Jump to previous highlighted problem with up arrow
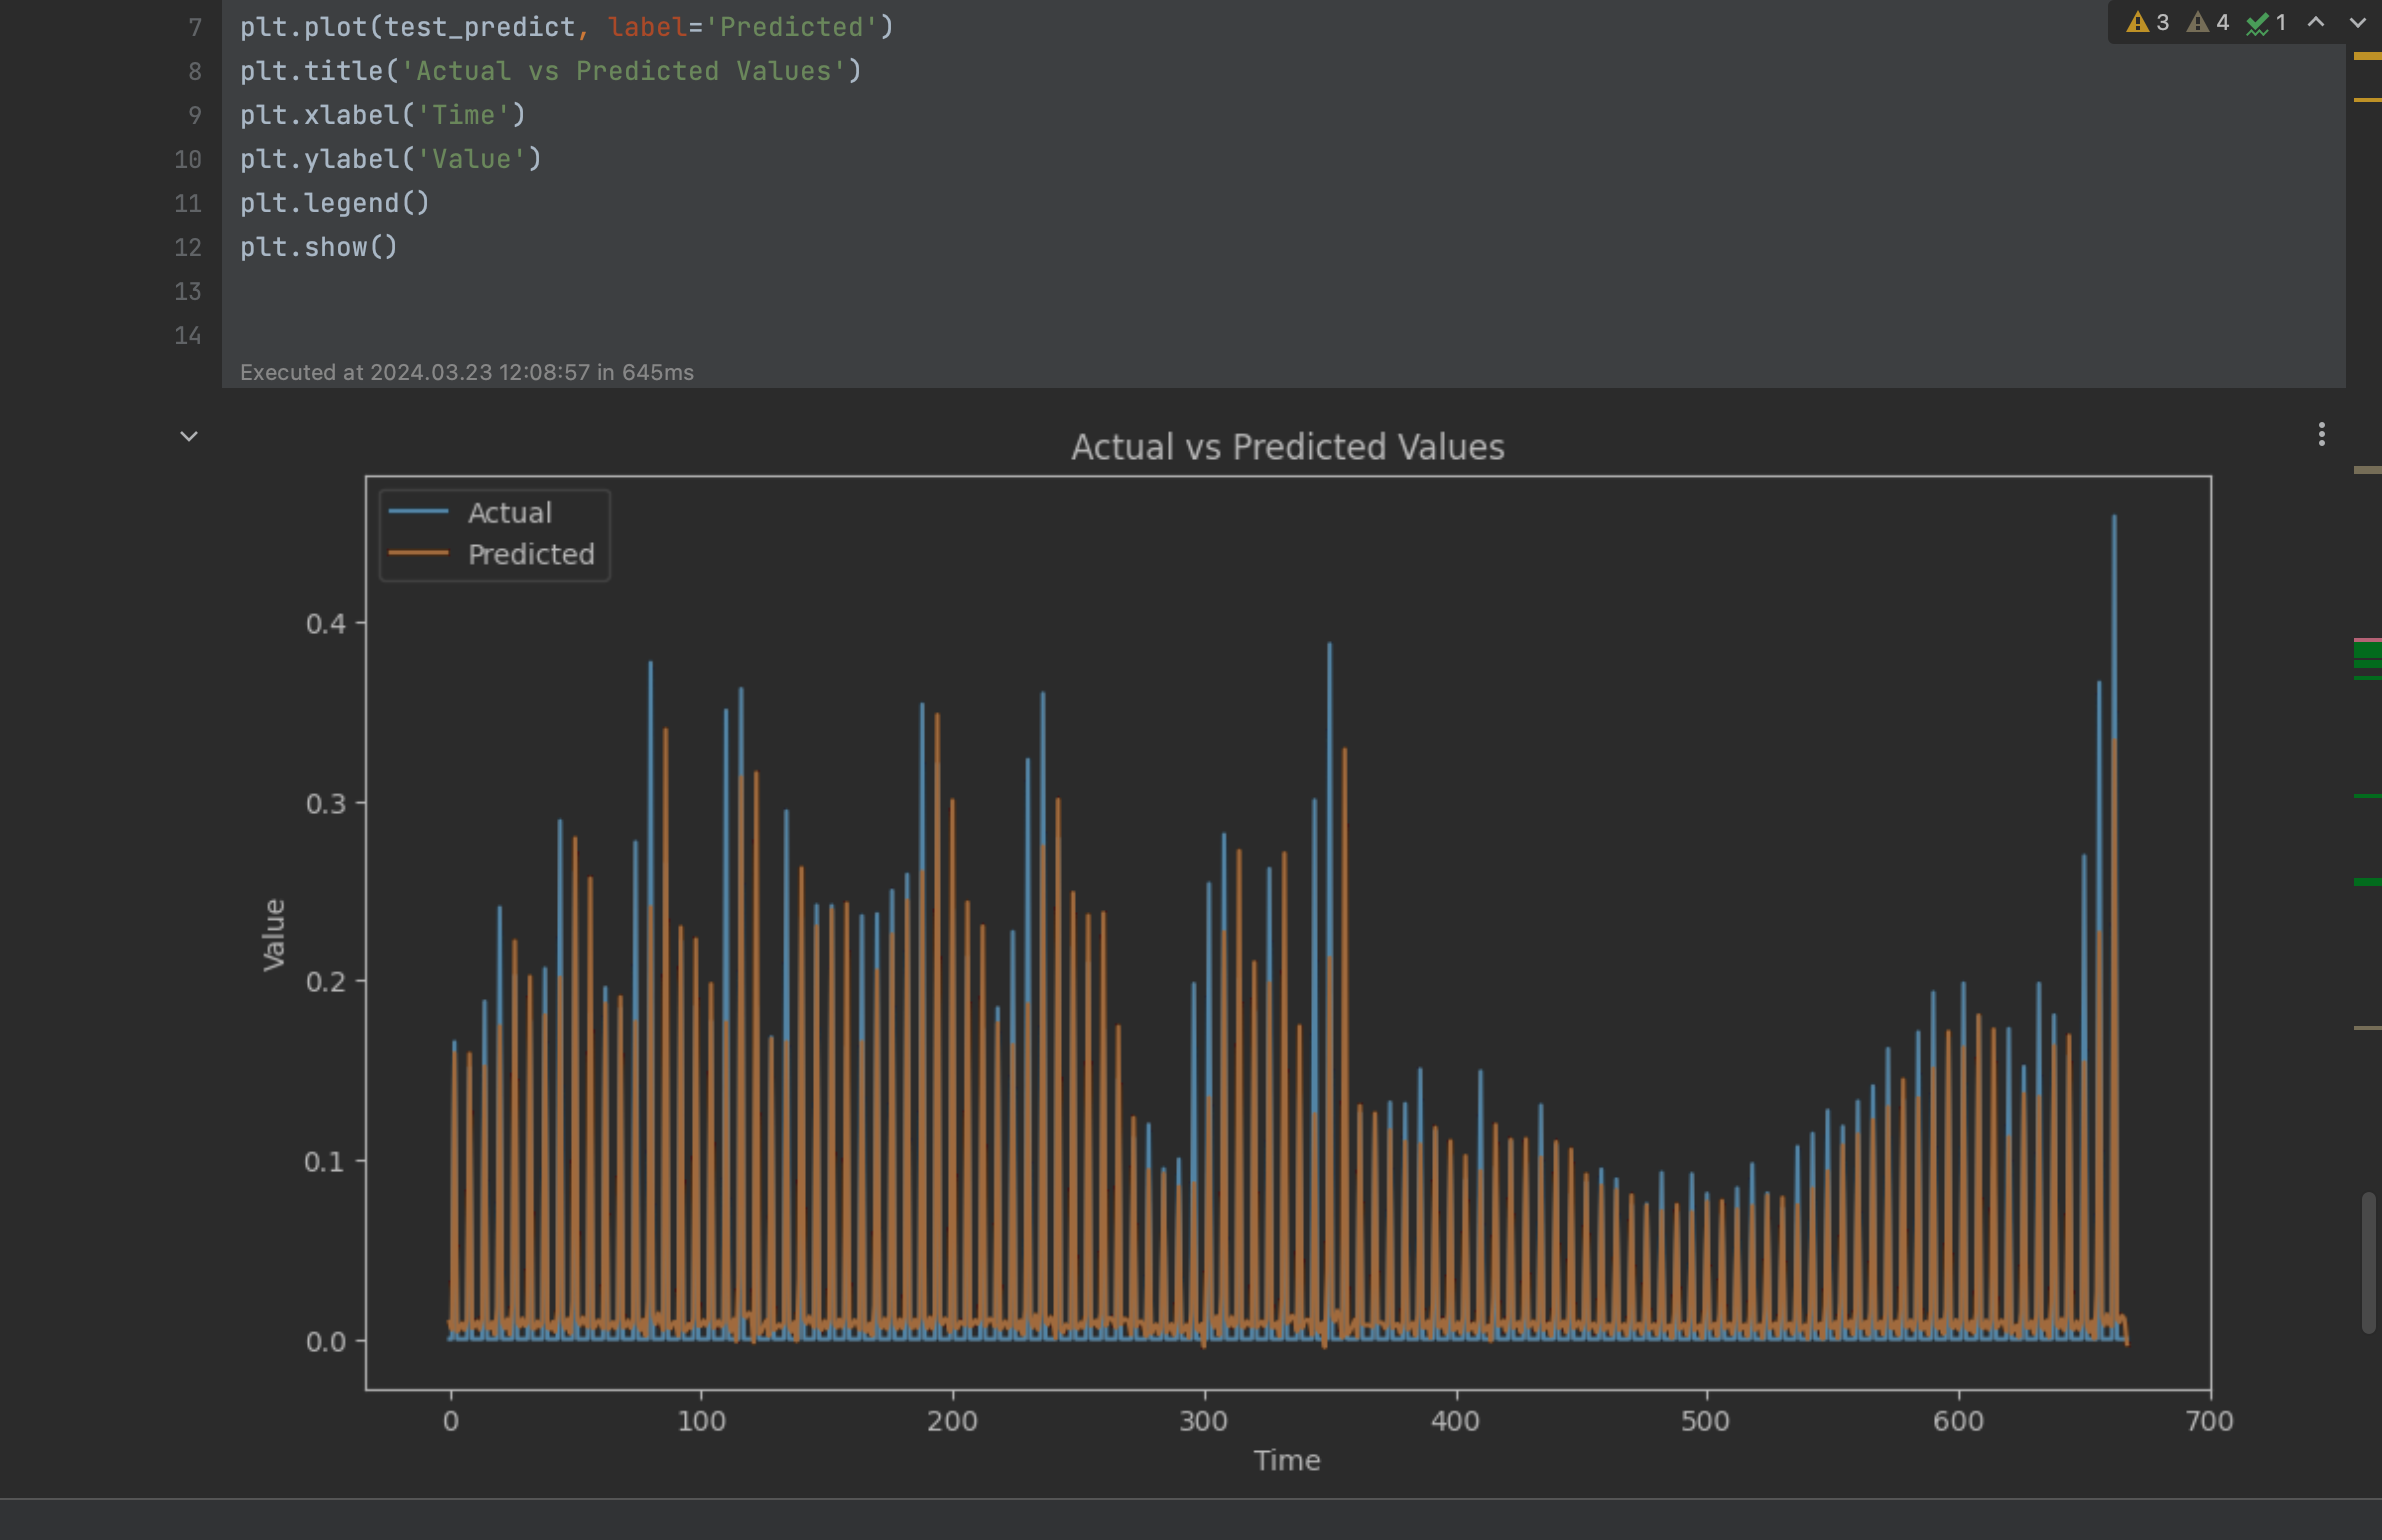2382x1540 pixels. (x=2316, y=23)
